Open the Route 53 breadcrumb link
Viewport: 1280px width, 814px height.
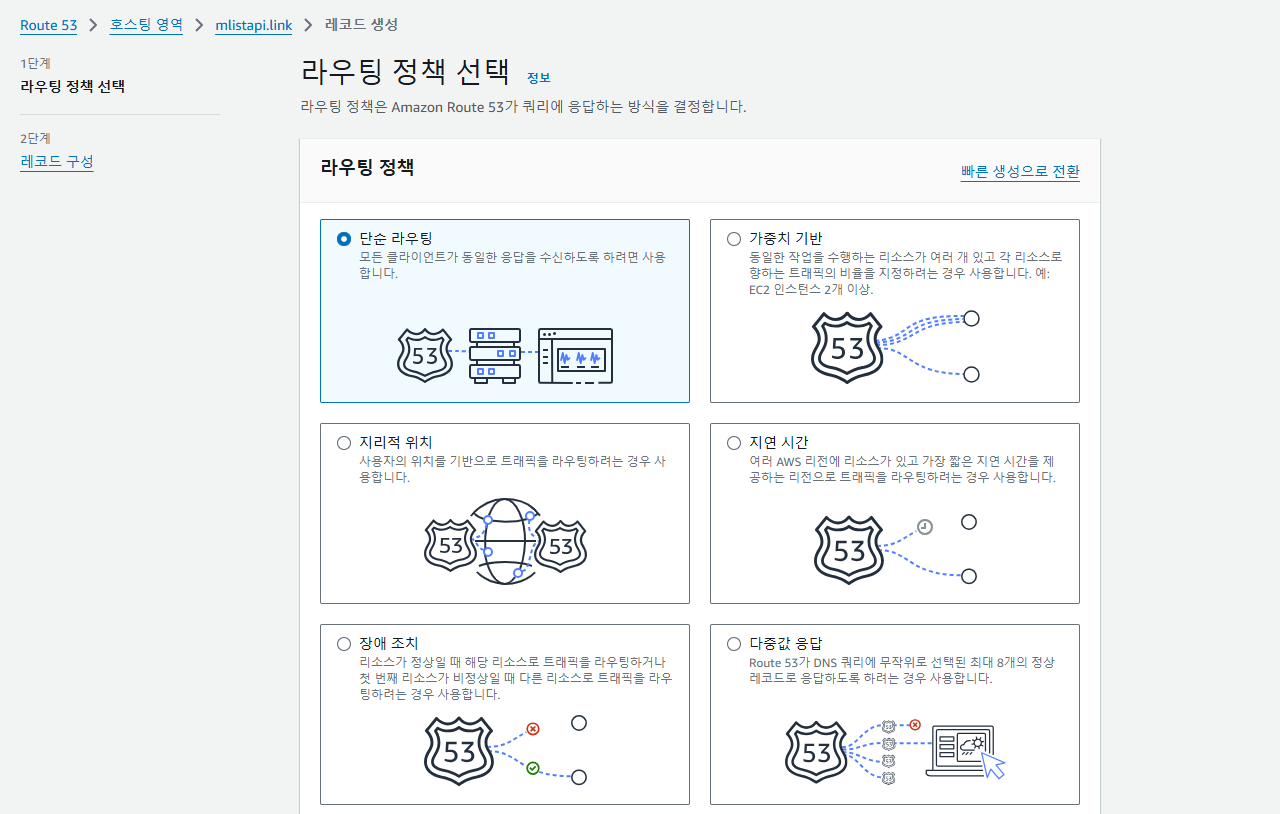(48, 25)
